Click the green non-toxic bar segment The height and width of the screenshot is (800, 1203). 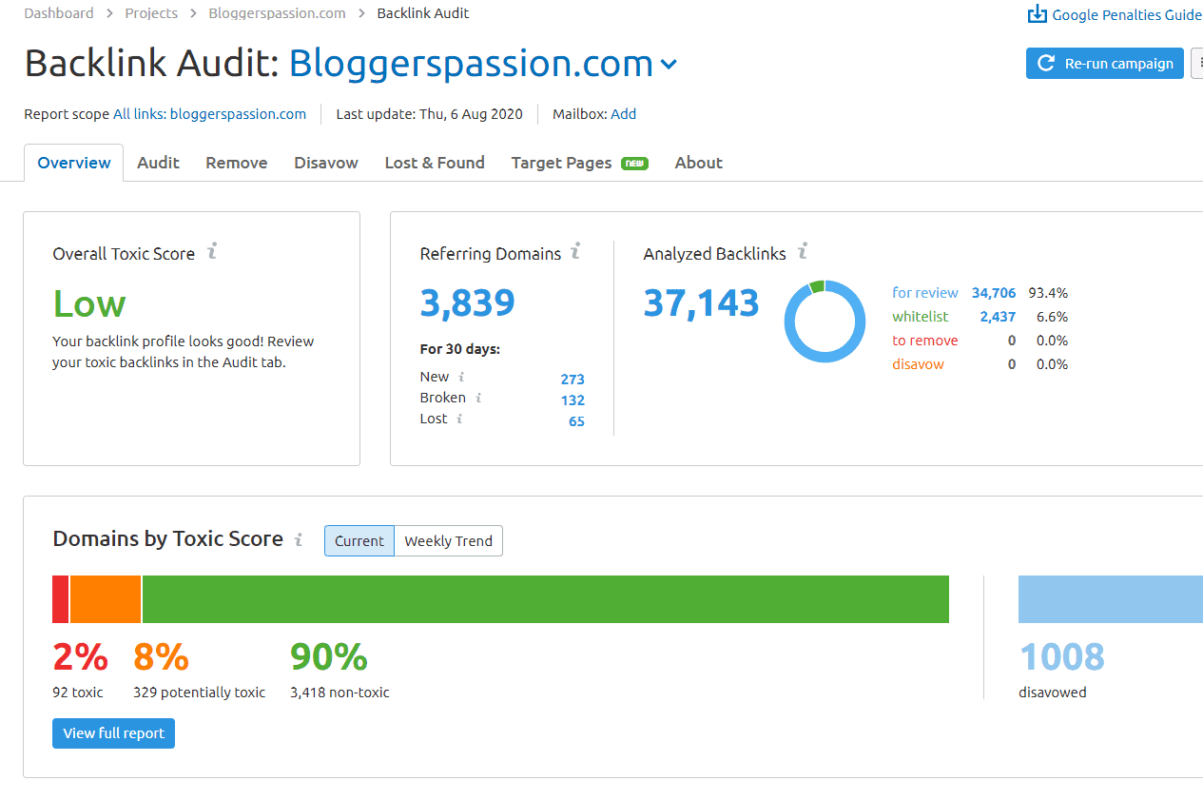pos(546,599)
